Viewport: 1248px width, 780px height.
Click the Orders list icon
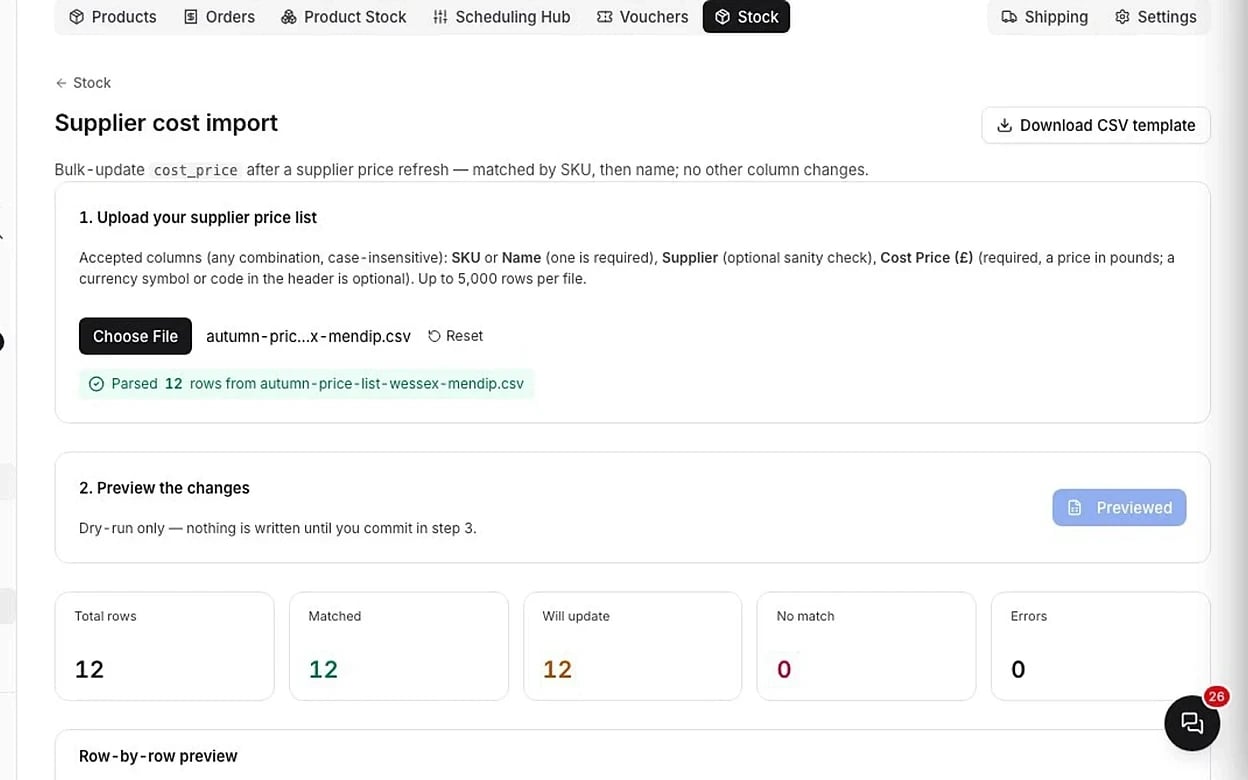[x=191, y=17]
